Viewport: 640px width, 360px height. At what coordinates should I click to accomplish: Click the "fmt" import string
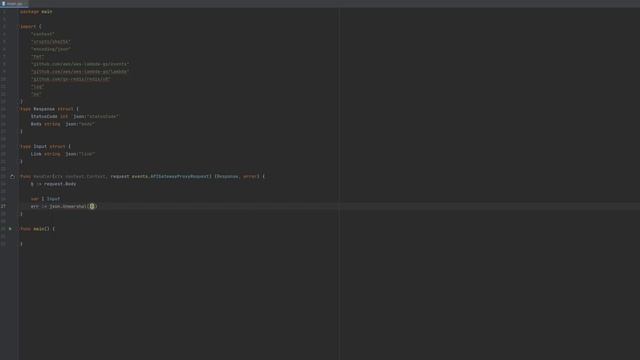38,57
